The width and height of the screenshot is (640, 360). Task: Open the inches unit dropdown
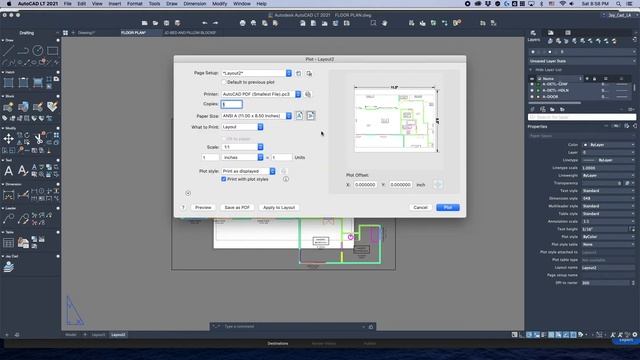coord(242,157)
